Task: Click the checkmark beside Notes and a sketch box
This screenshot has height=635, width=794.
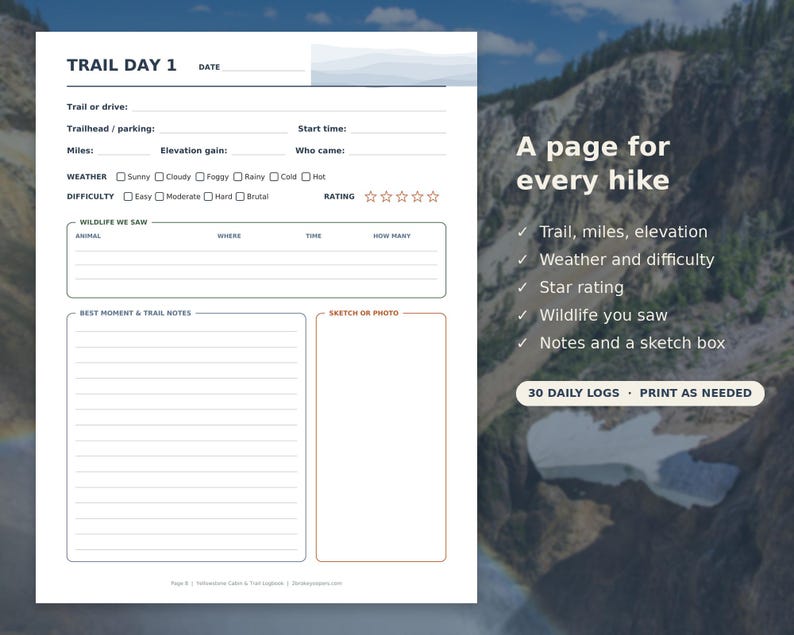Action: [x=523, y=343]
